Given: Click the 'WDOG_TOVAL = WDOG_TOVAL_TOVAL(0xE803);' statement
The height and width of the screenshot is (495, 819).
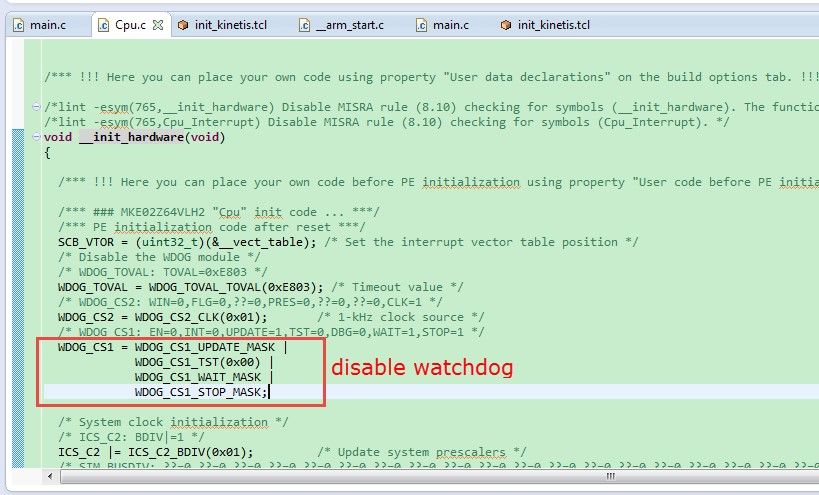Looking at the screenshot, I should [x=191, y=287].
